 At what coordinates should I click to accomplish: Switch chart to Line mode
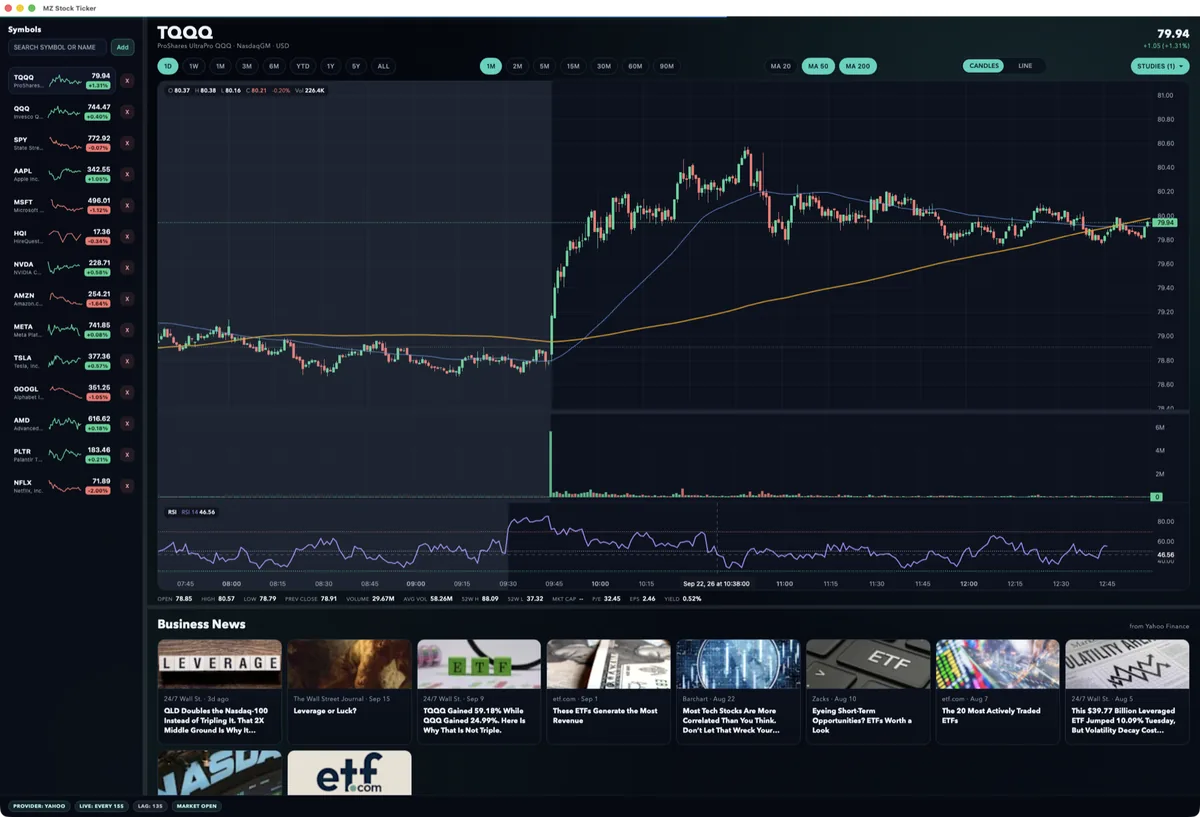[x=1025, y=66]
